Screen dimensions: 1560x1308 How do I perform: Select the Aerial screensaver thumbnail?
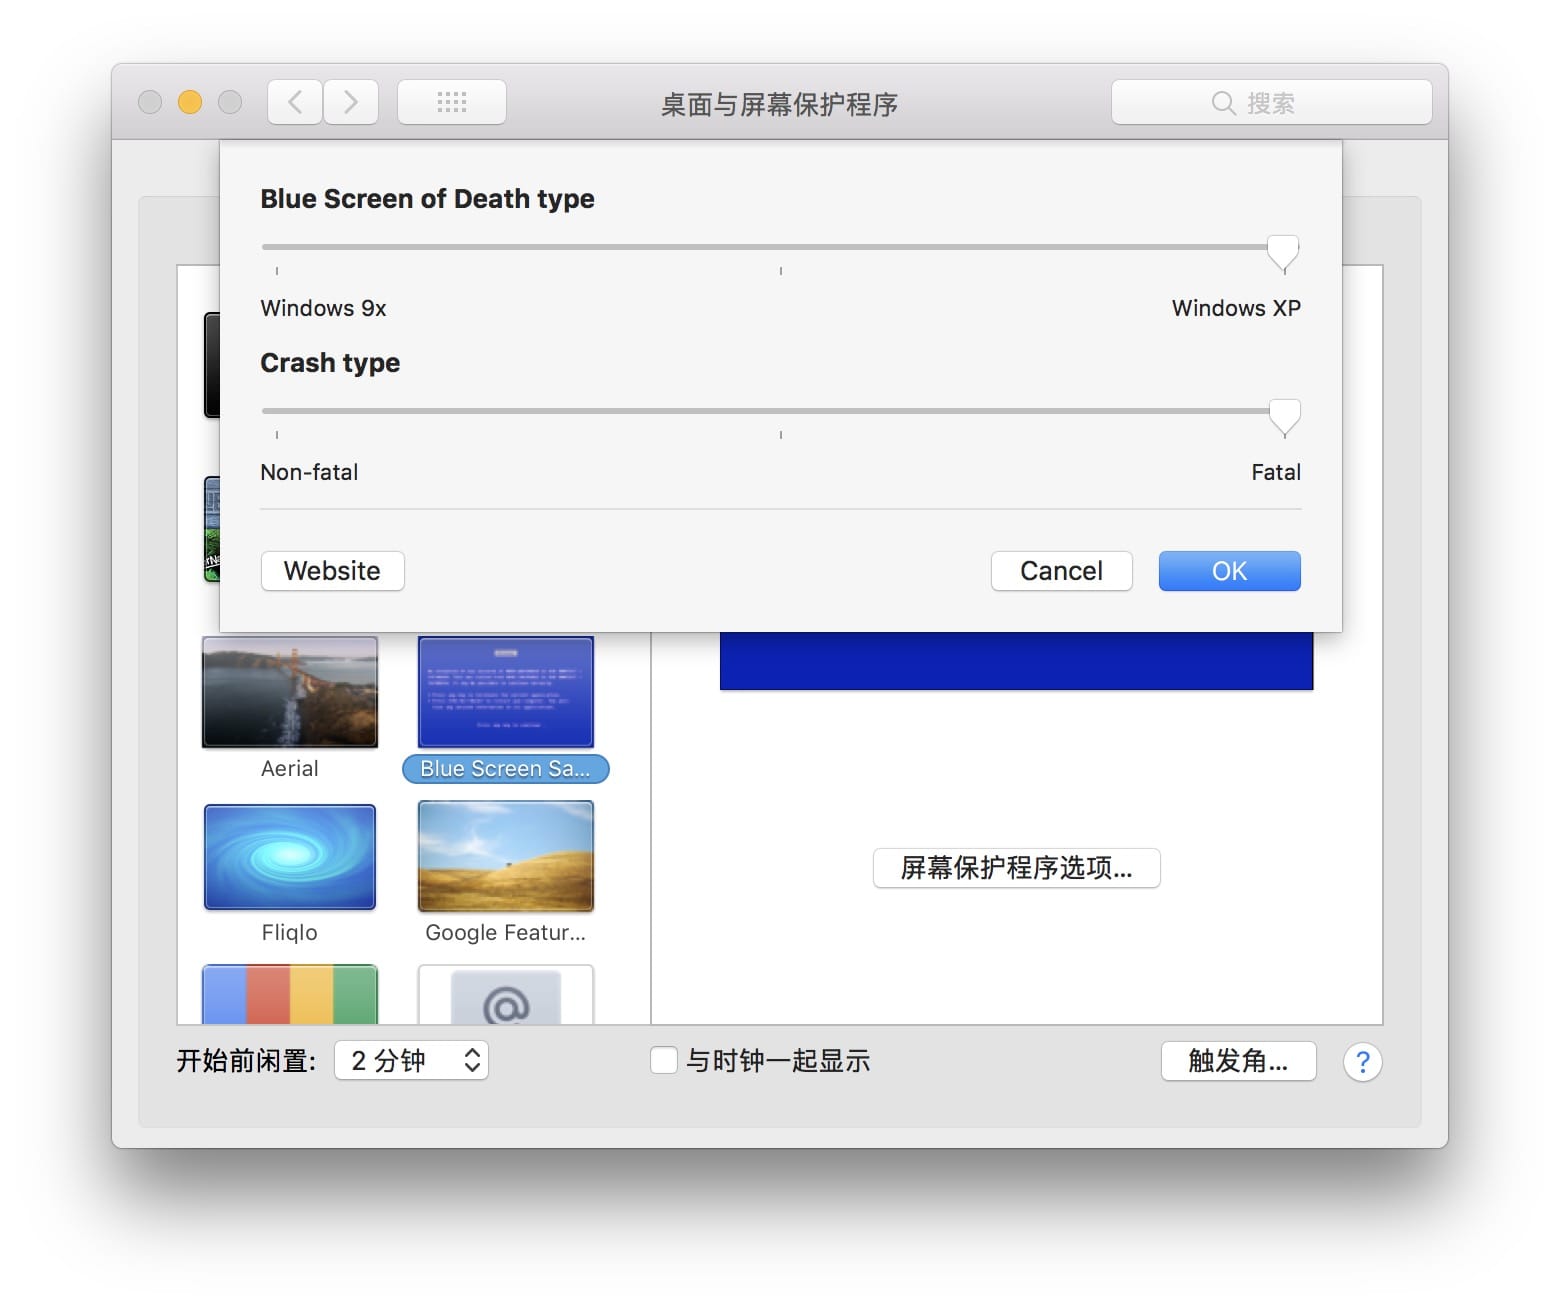click(x=290, y=693)
